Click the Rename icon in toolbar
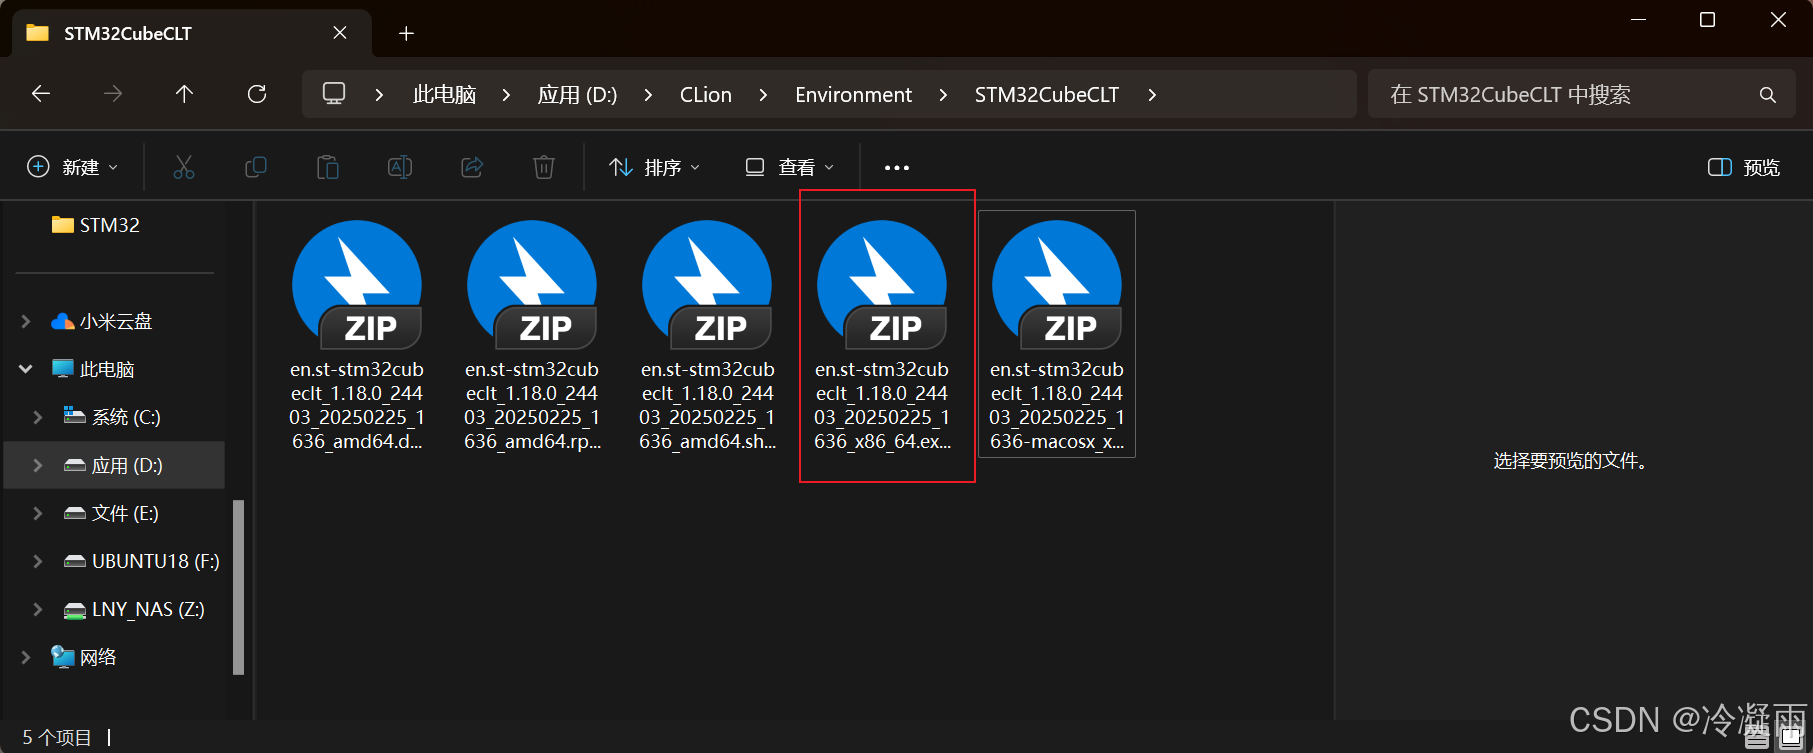1813x753 pixels. [400, 167]
